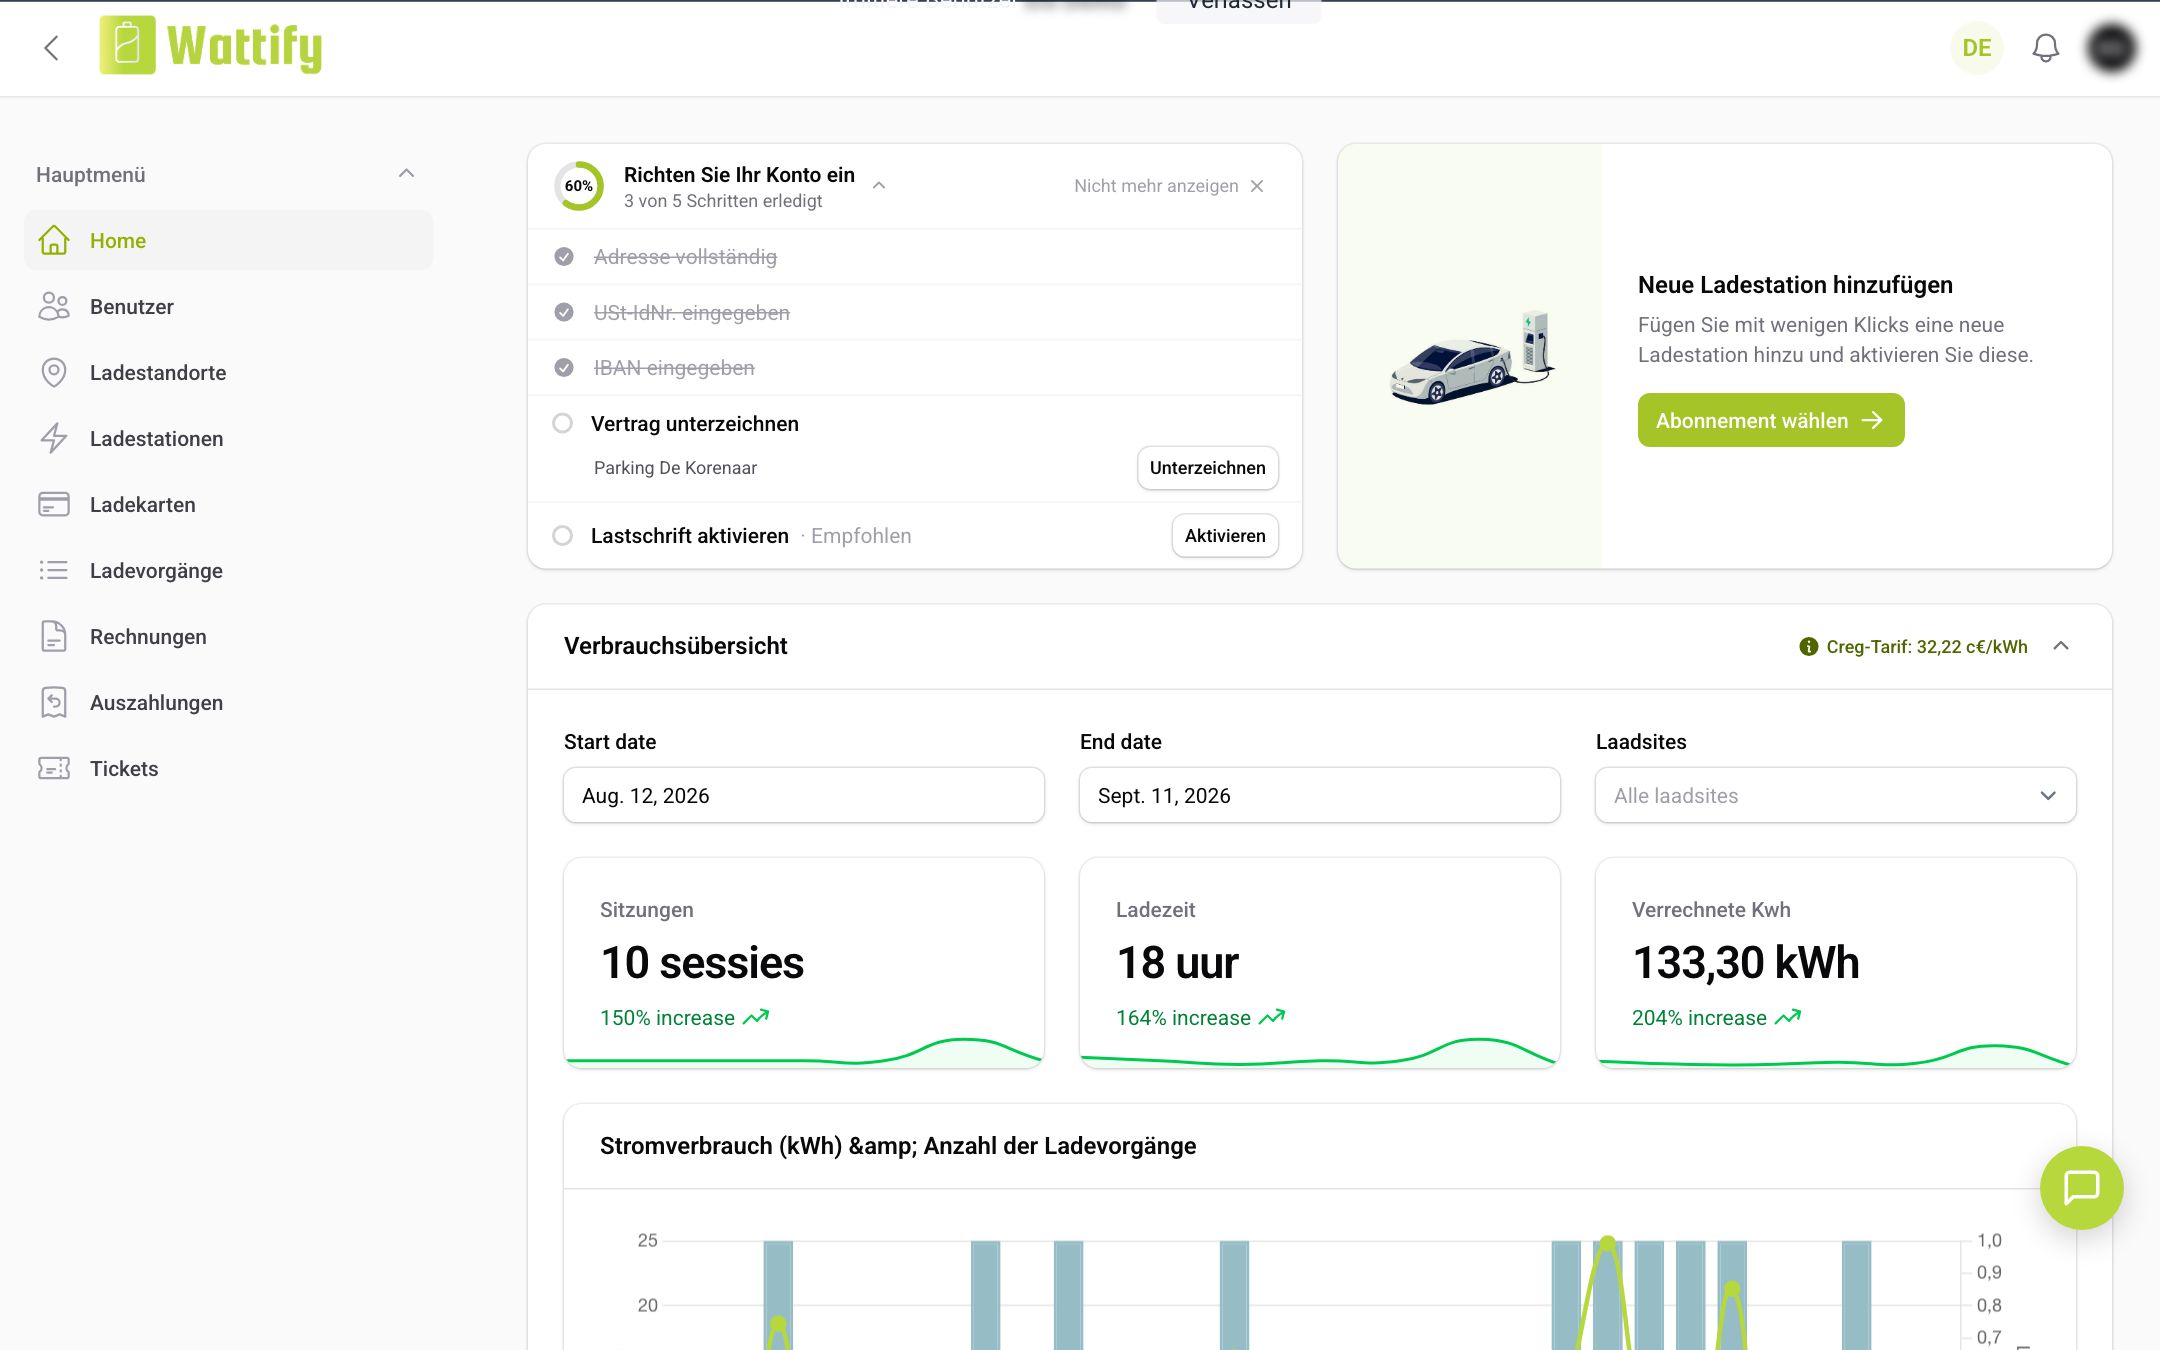This screenshot has width=2160, height=1350.
Task: Click the Neue Ladestation hinzufügen heading
Action: [1795, 285]
